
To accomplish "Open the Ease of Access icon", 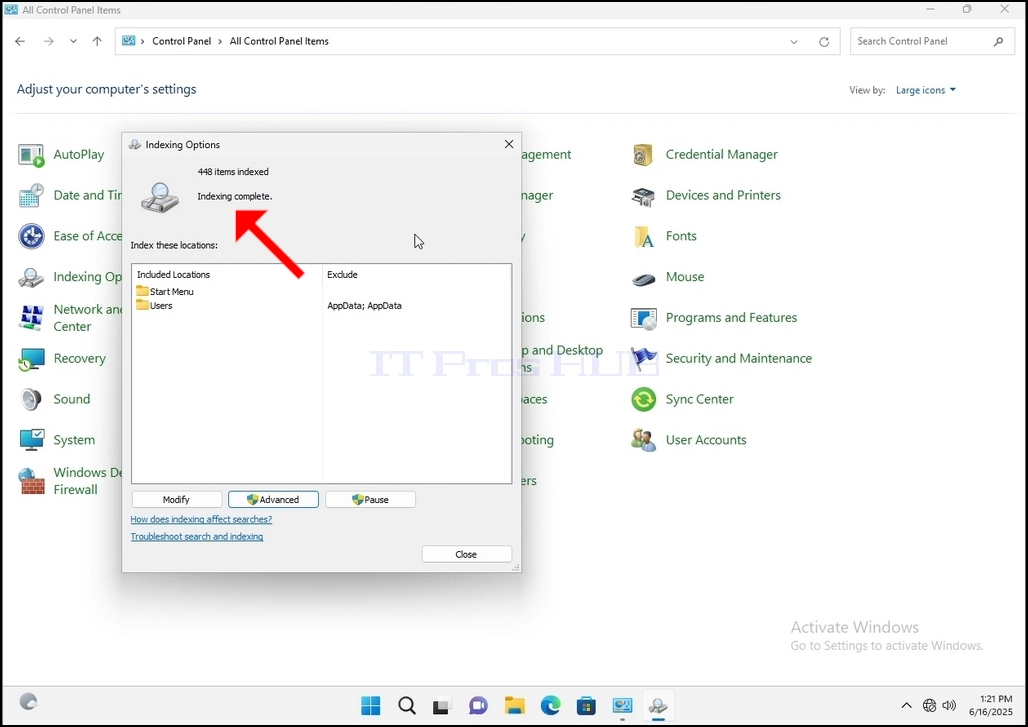I will (x=31, y=236).
